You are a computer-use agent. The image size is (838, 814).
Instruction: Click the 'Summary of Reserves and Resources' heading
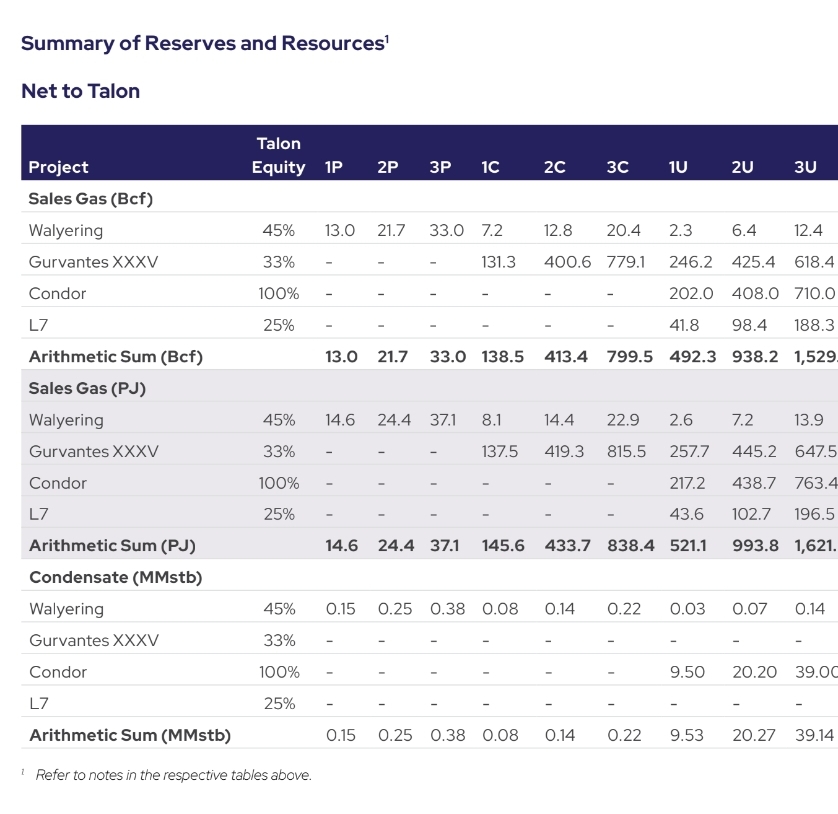(205, 43)
